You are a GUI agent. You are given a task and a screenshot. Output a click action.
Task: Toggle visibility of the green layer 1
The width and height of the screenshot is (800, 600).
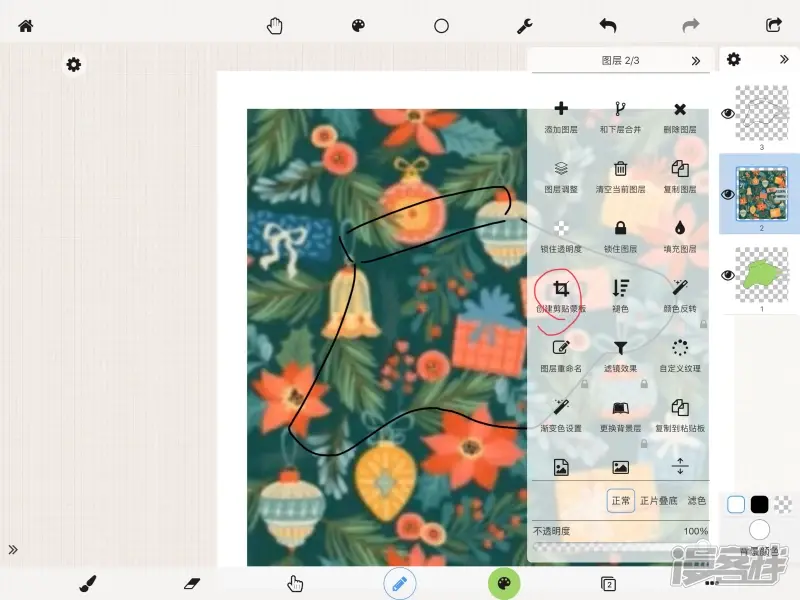pyautogui.click(x=728, y=276)
